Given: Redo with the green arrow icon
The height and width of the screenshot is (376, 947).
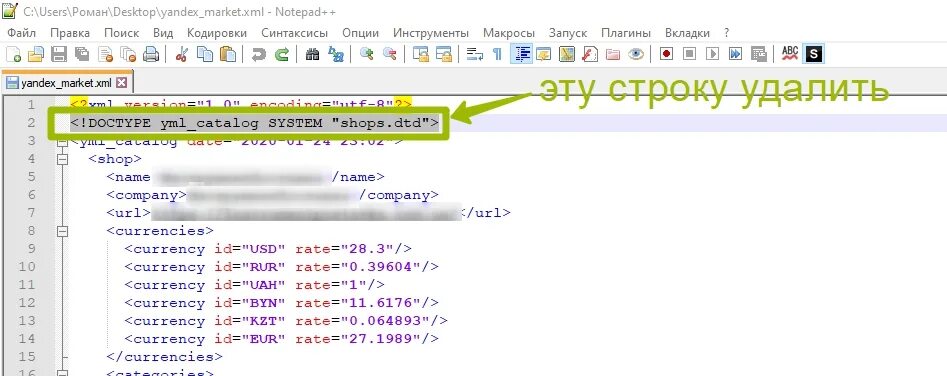Looking at the screenshot, I should (281, 54).
